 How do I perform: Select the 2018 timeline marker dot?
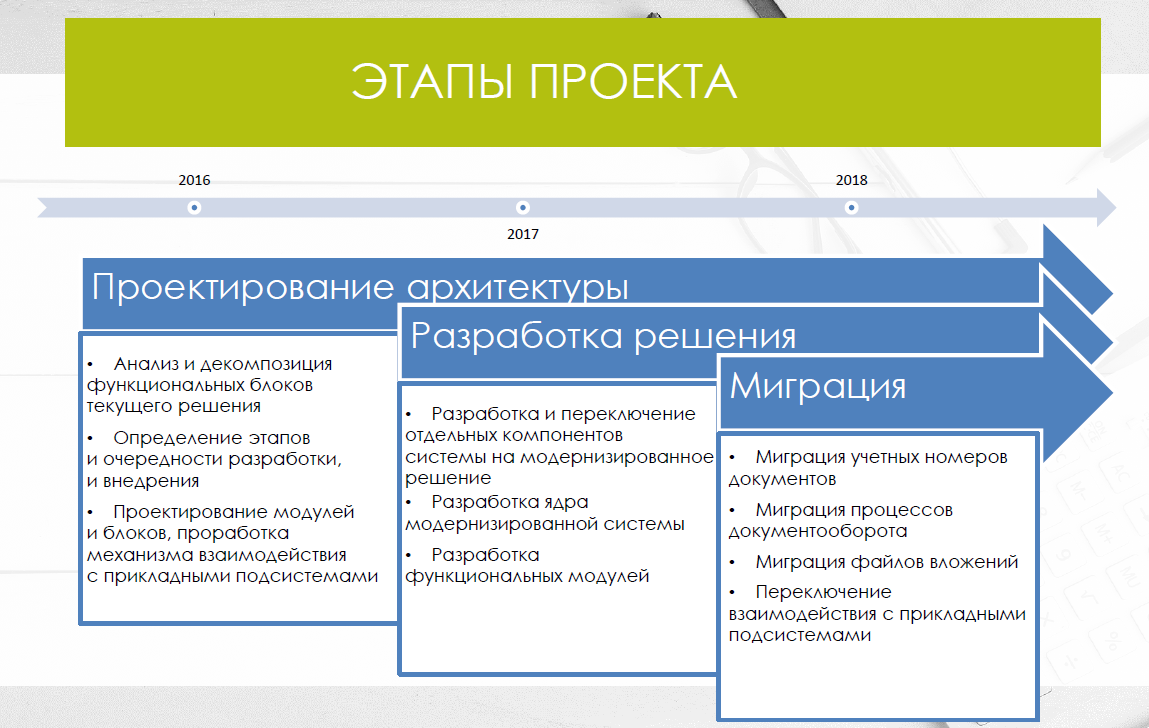click(x=851, y=208)
